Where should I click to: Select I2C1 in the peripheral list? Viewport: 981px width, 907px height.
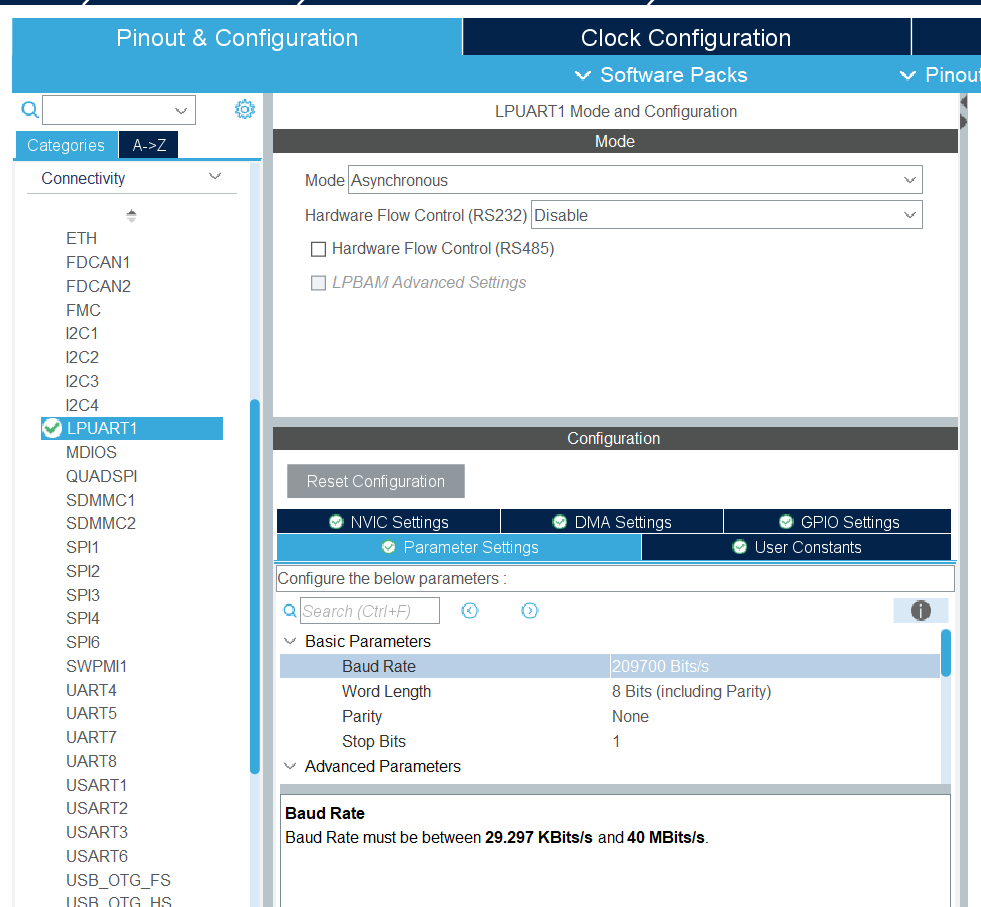coord(82,333)
